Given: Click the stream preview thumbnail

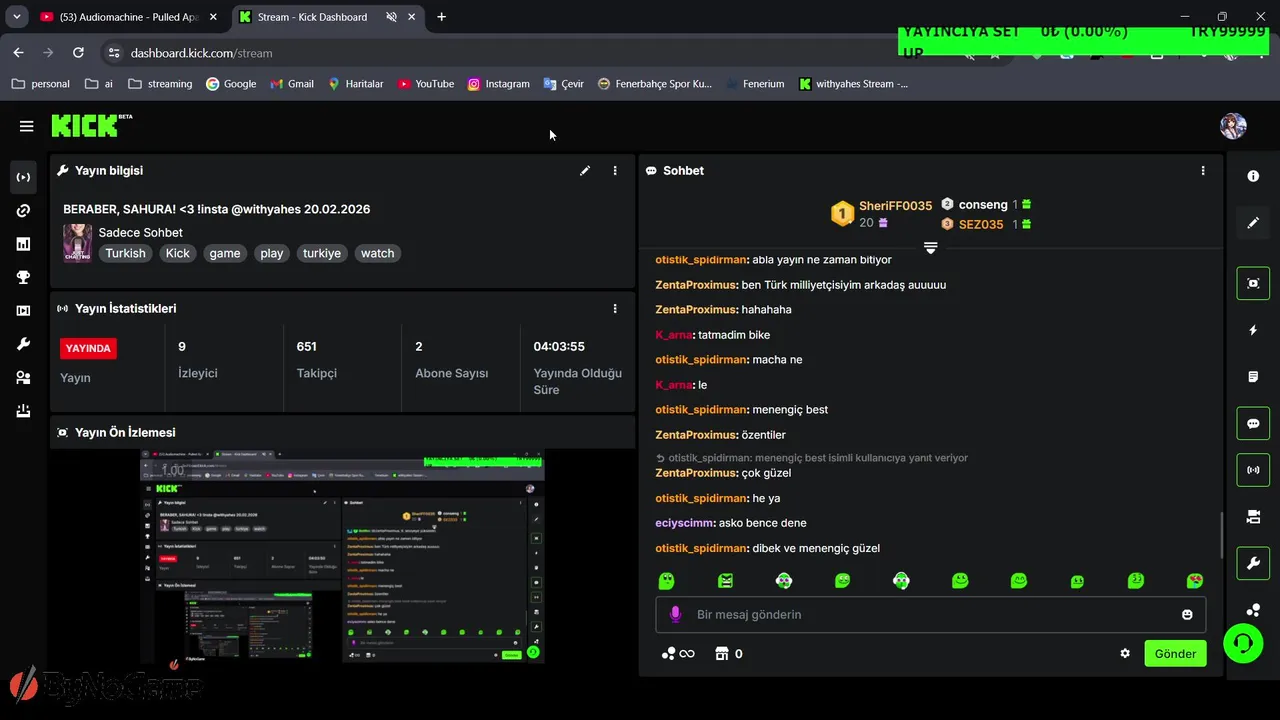Looking at the screenshot, I should coord(342,556).
